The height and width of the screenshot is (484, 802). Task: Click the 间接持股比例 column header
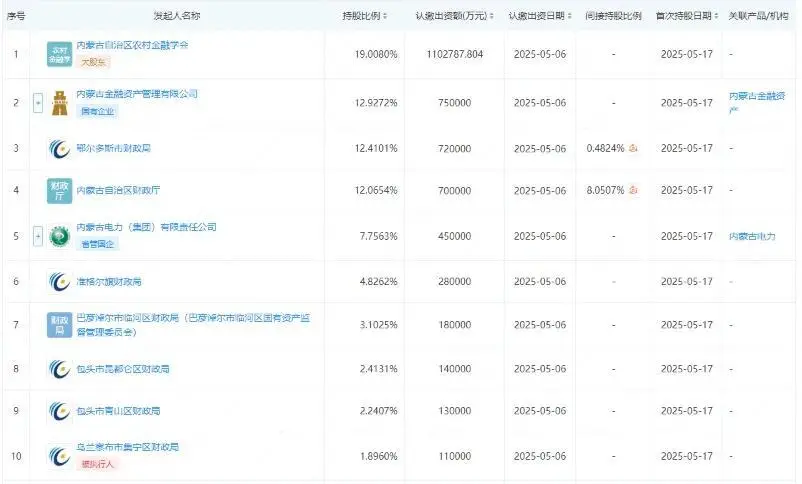(614, 16)
